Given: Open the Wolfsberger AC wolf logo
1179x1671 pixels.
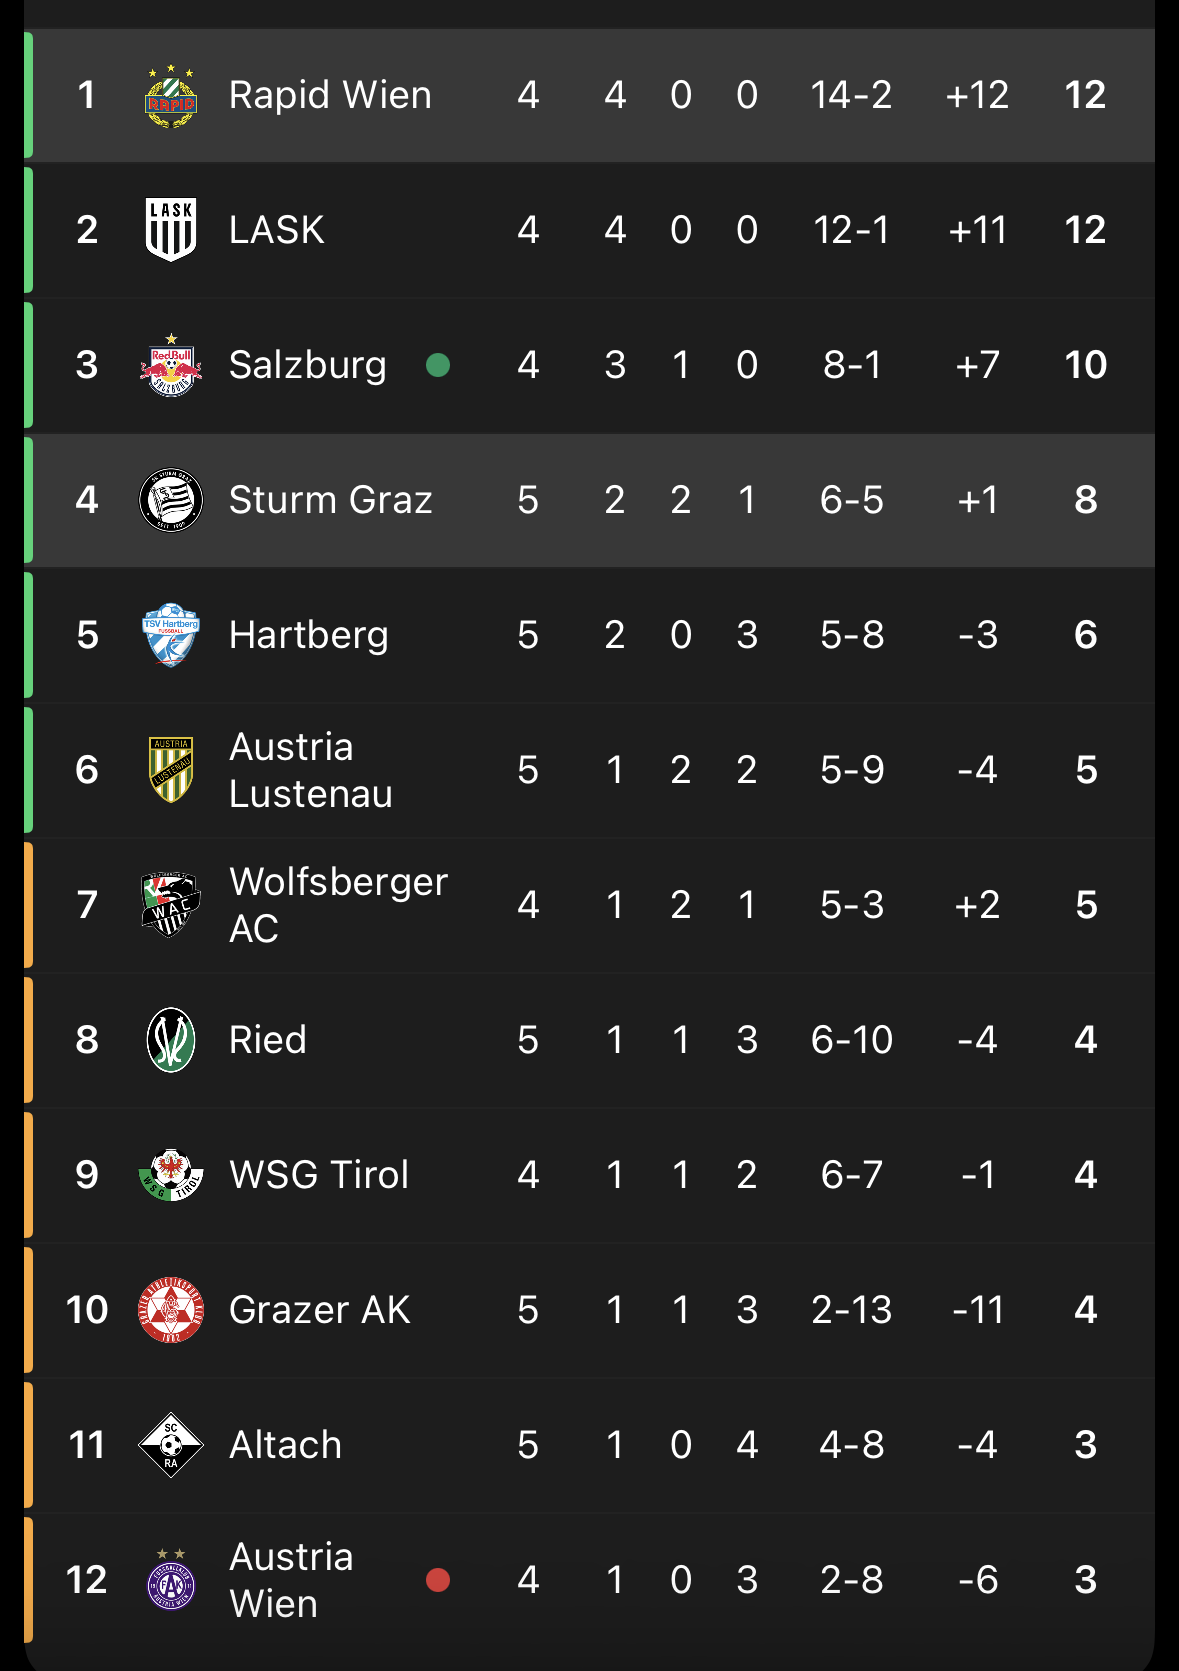Looking at the screenshot, I should 171,905.
